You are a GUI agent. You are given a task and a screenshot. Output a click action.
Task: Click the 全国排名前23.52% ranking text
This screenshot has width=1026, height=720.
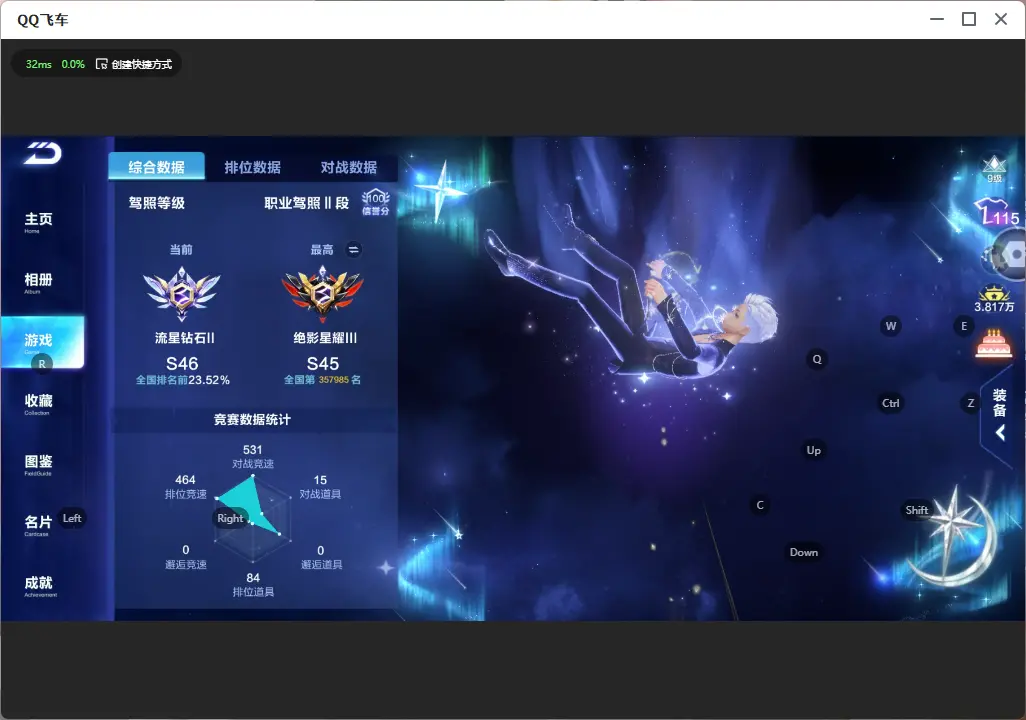point(183,380)
